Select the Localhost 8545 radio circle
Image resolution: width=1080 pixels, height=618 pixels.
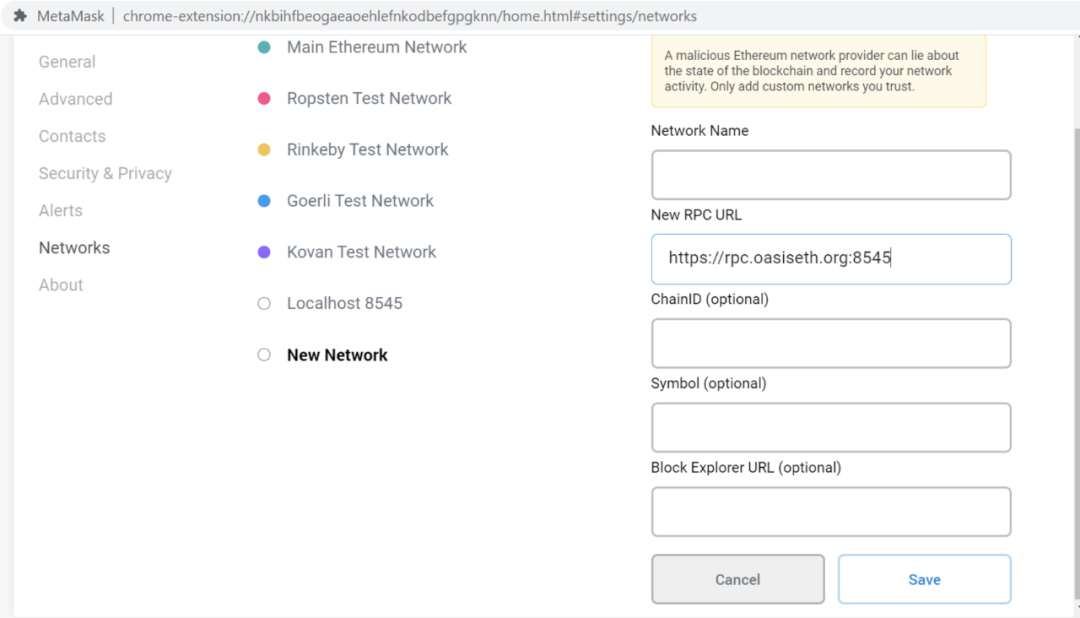(x=264, y=303)
